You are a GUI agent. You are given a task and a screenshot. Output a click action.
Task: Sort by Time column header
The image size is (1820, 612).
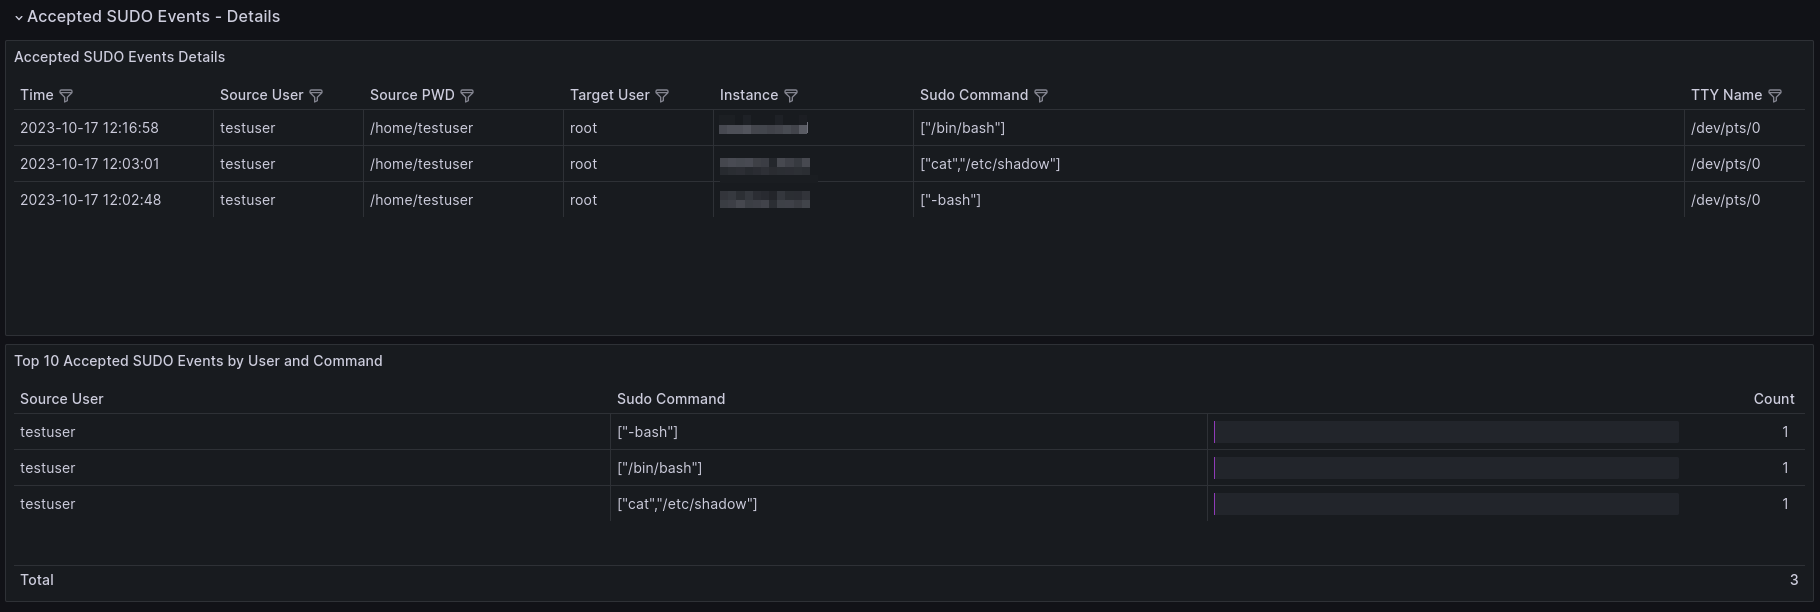point(37,95)
